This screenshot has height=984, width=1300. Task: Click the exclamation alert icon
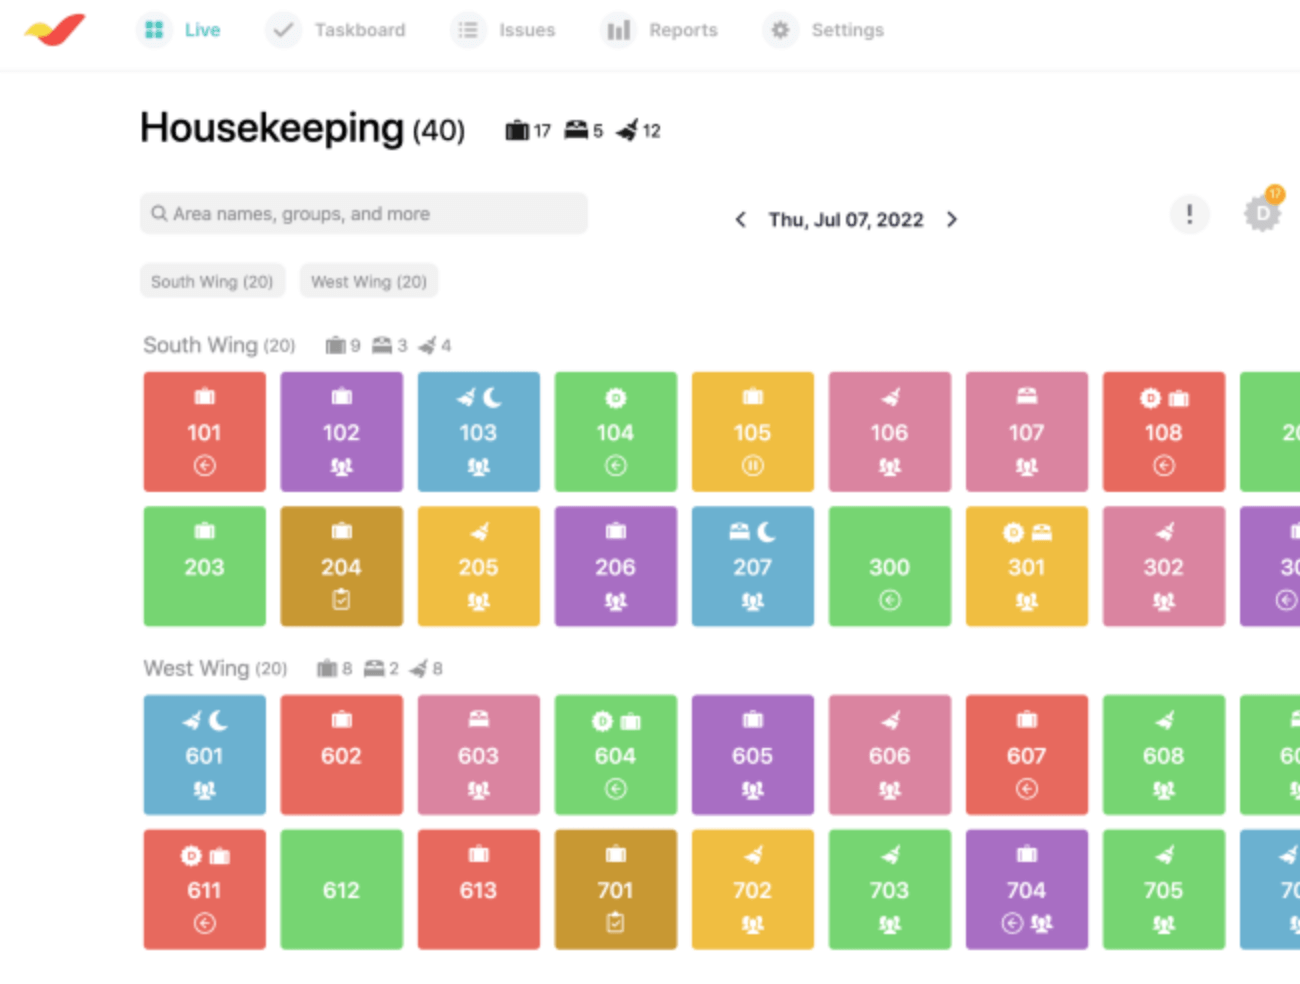(1189, 214)
